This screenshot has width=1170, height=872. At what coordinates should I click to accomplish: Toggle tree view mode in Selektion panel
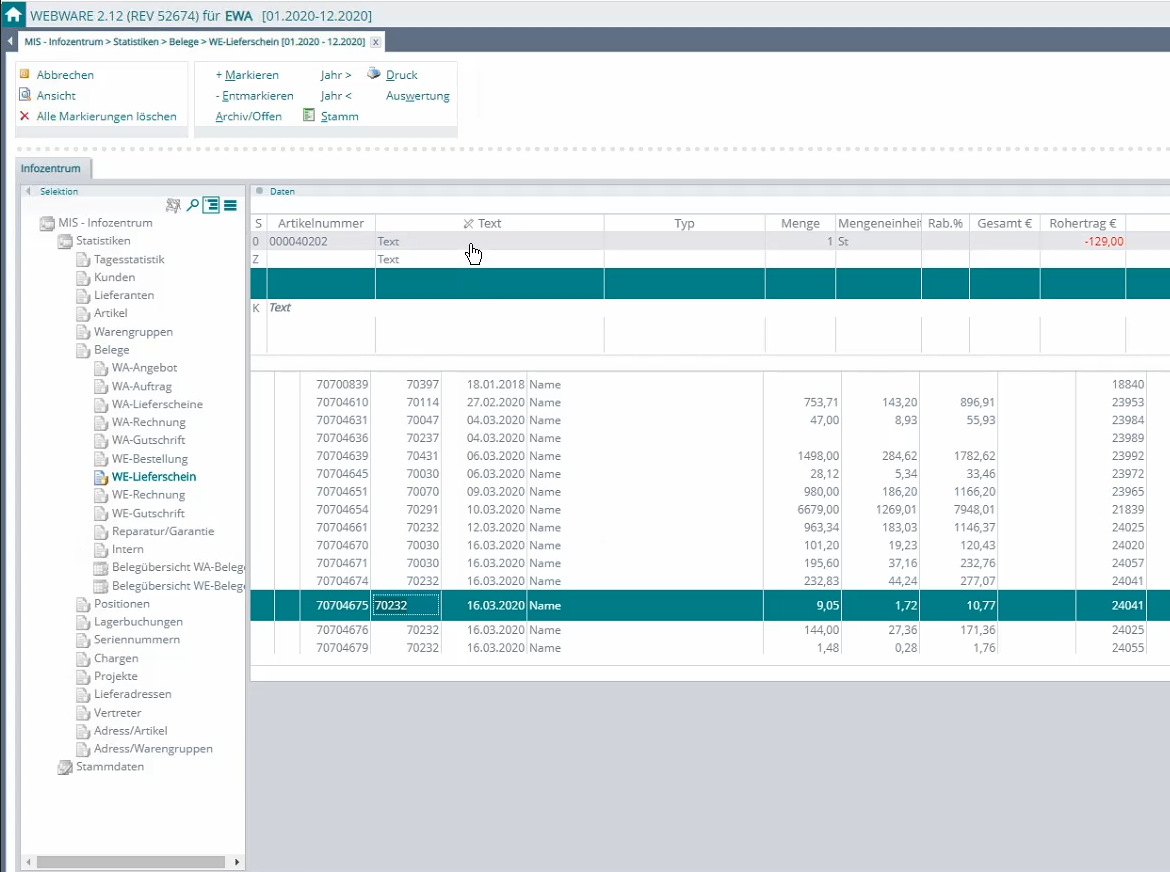(x=211, y=205)
